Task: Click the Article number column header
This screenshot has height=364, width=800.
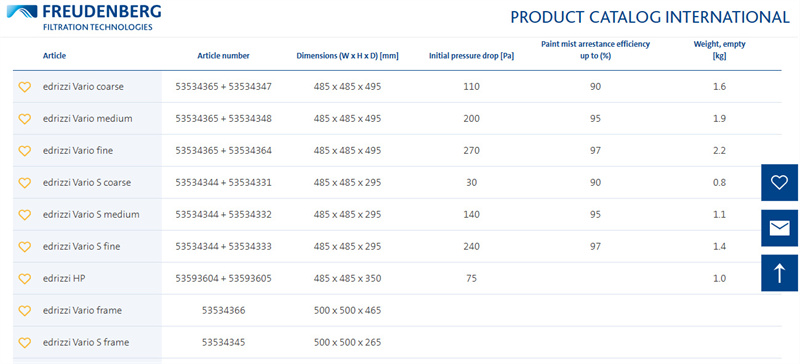Action: [x=223, y=56]
